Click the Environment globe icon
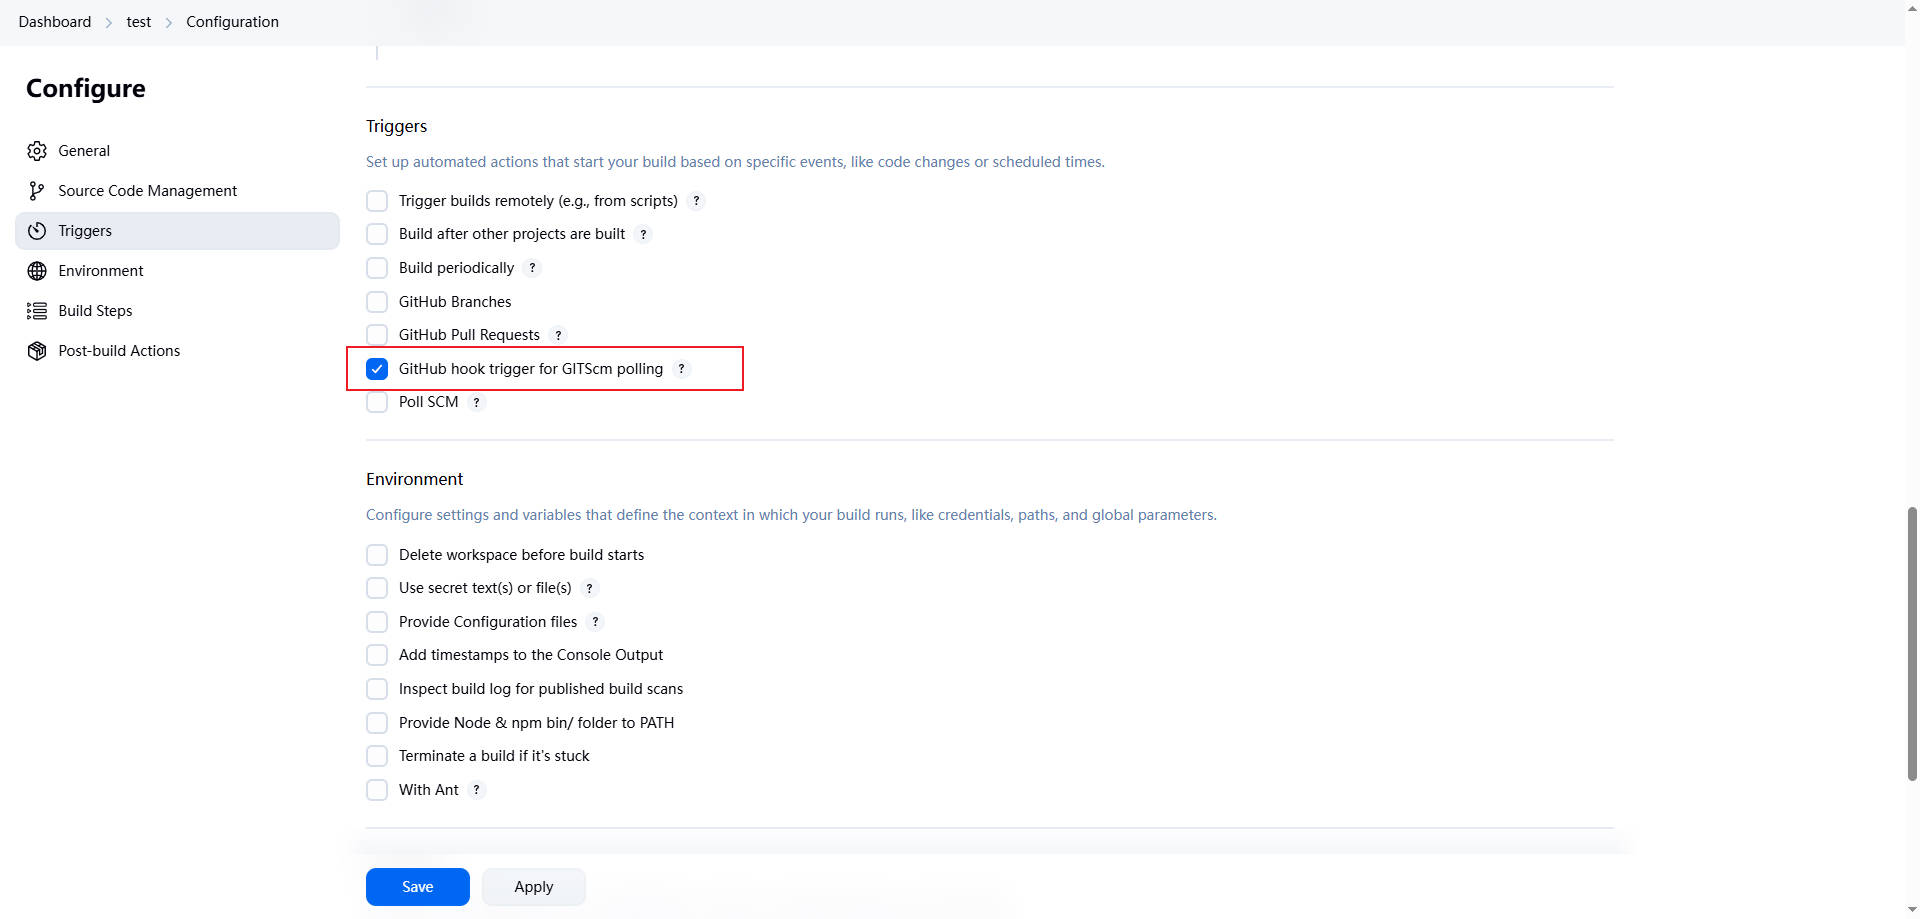Viewport: 1920px width, 919px height. pyautogui.click(x=37, y=271)
